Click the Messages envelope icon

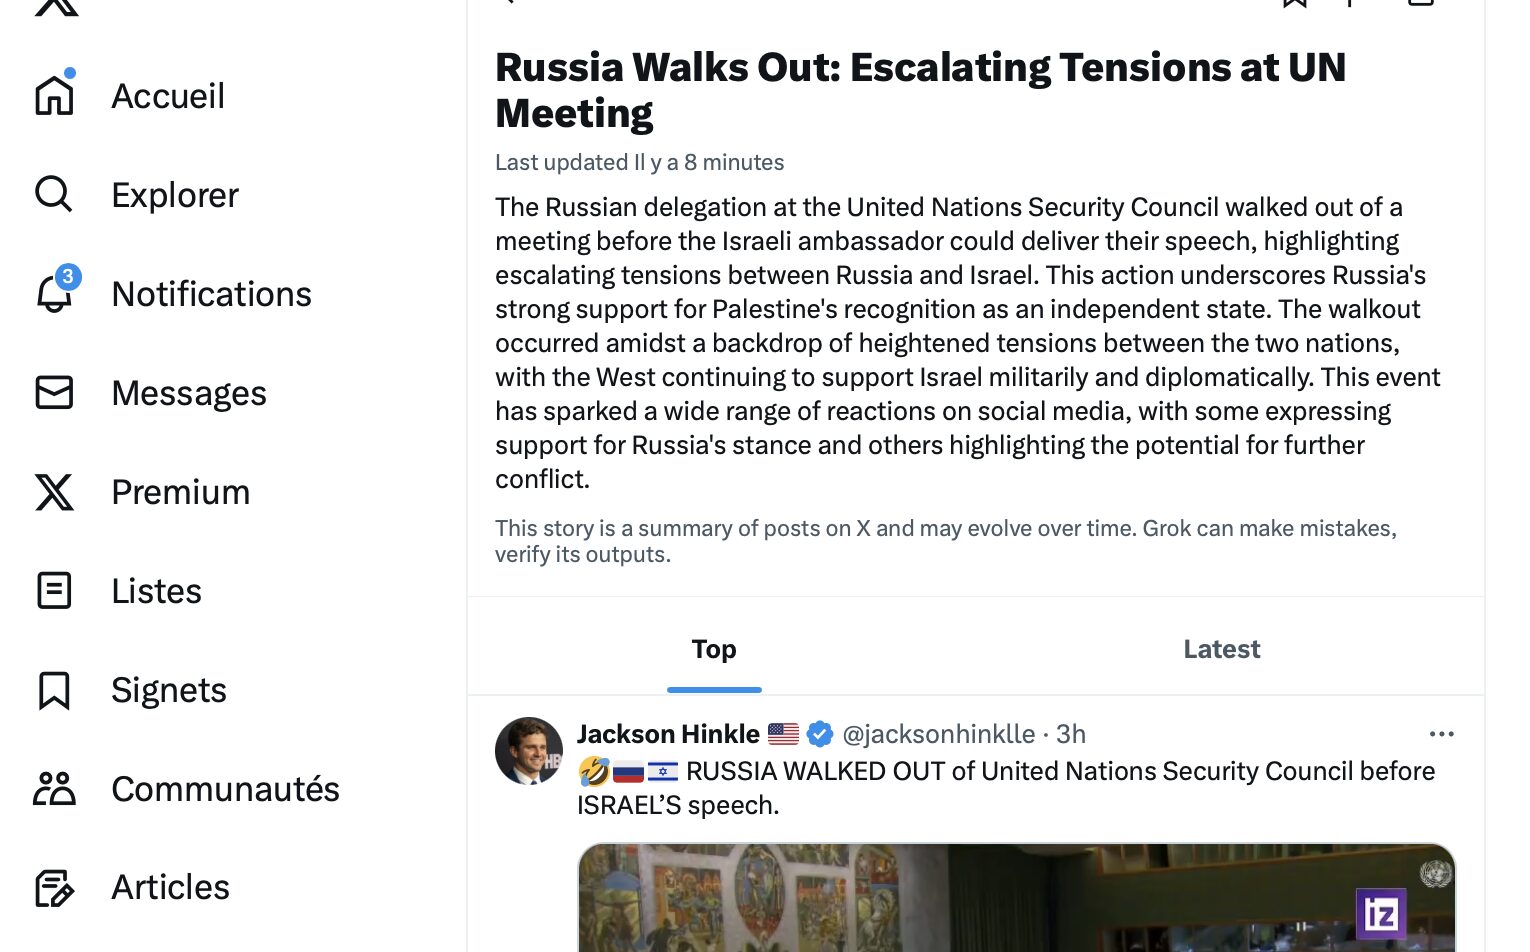tap(54, 392)
